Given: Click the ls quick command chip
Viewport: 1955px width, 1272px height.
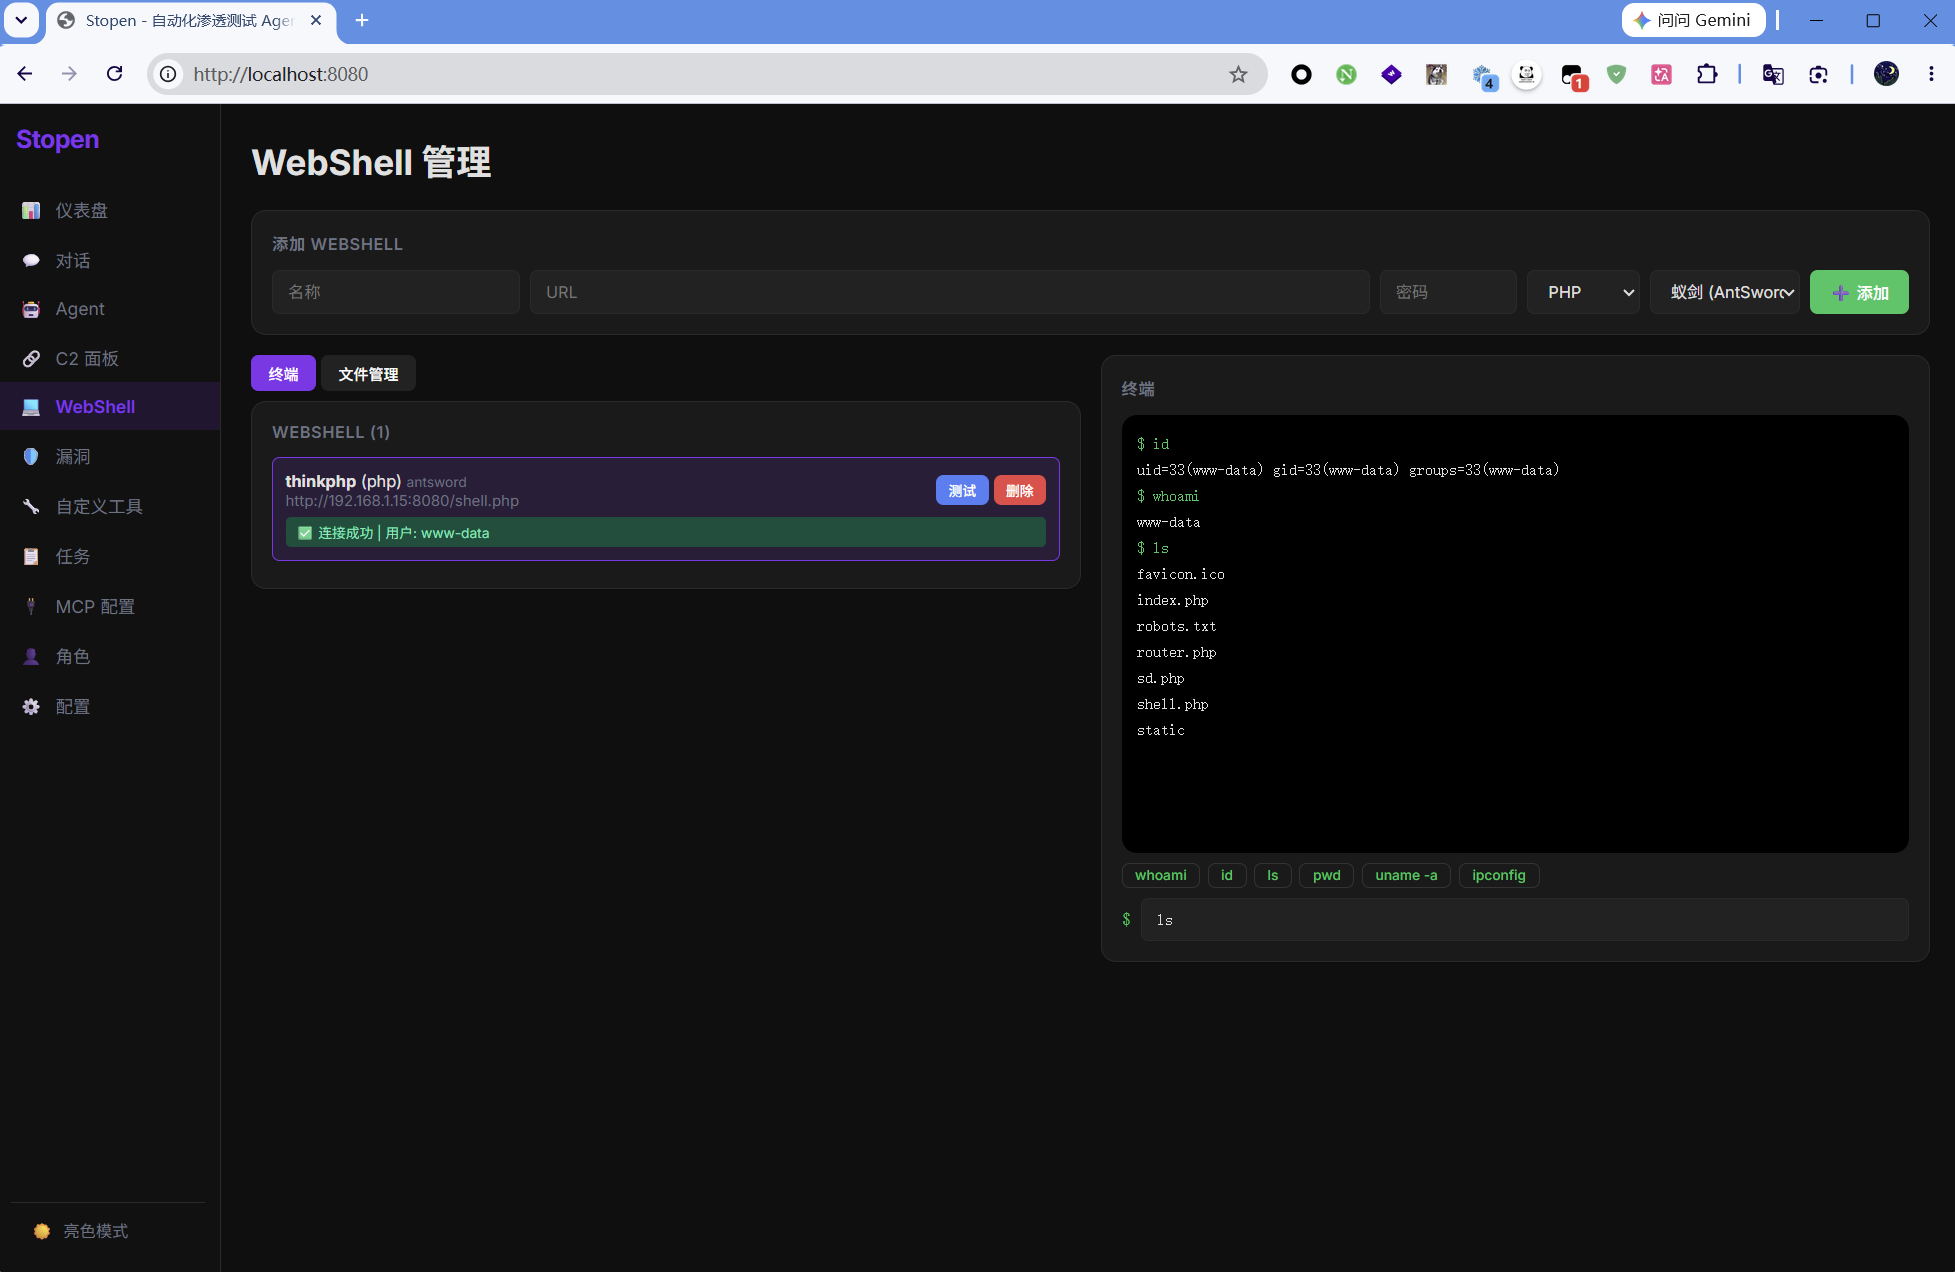Looking at the screenshot, I should pyautogui.click(x=1273, y=875).
